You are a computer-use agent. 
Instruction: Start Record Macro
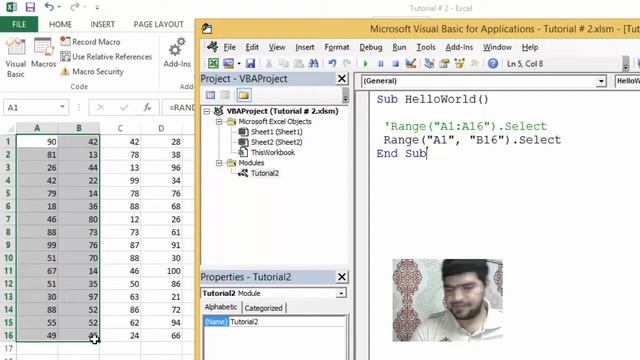[x=90, y=42]
